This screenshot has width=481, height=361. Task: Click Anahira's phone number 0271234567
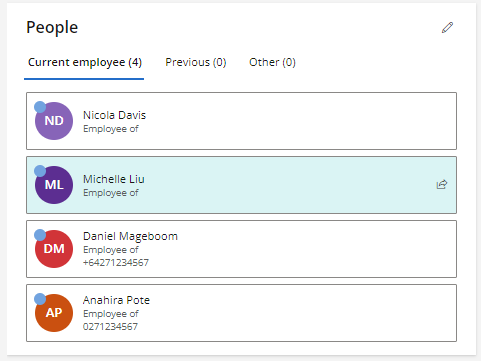110,327
